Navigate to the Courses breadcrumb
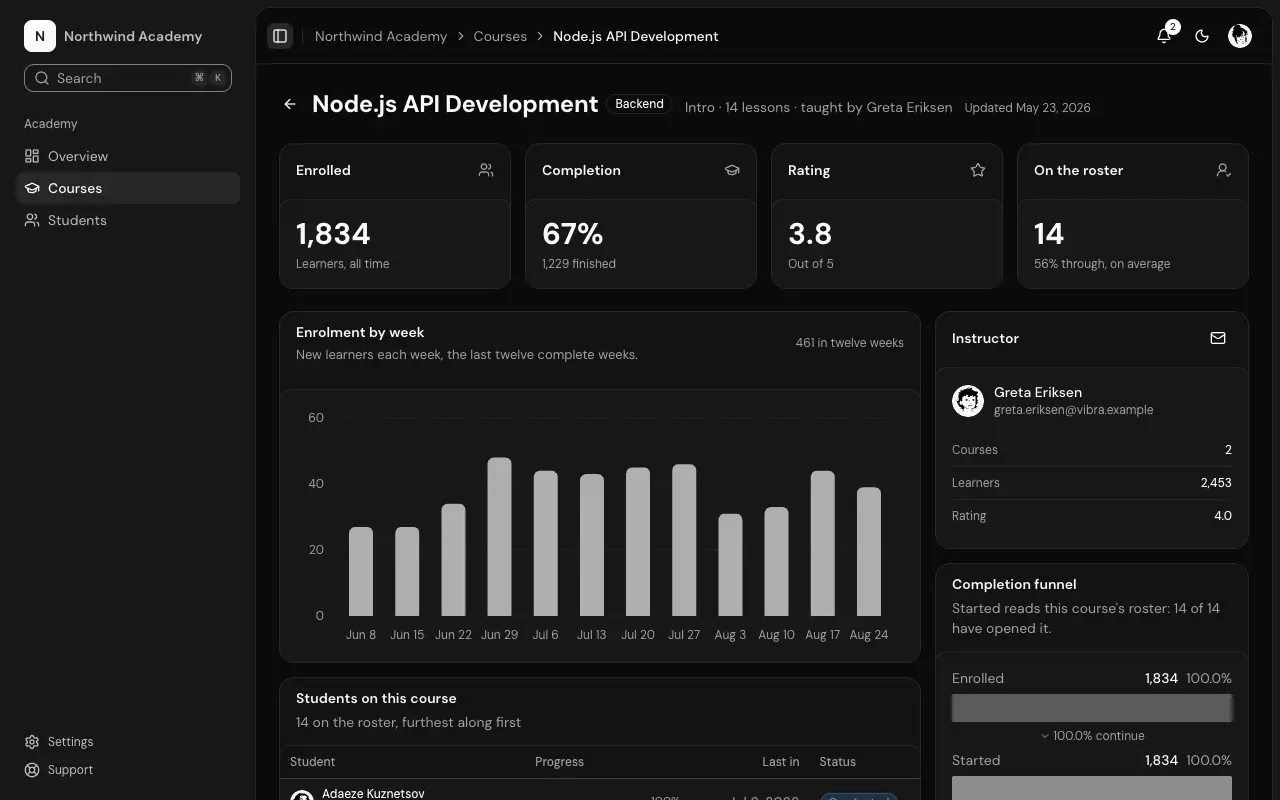This screenshot has height=800, width=1280. 500,36
